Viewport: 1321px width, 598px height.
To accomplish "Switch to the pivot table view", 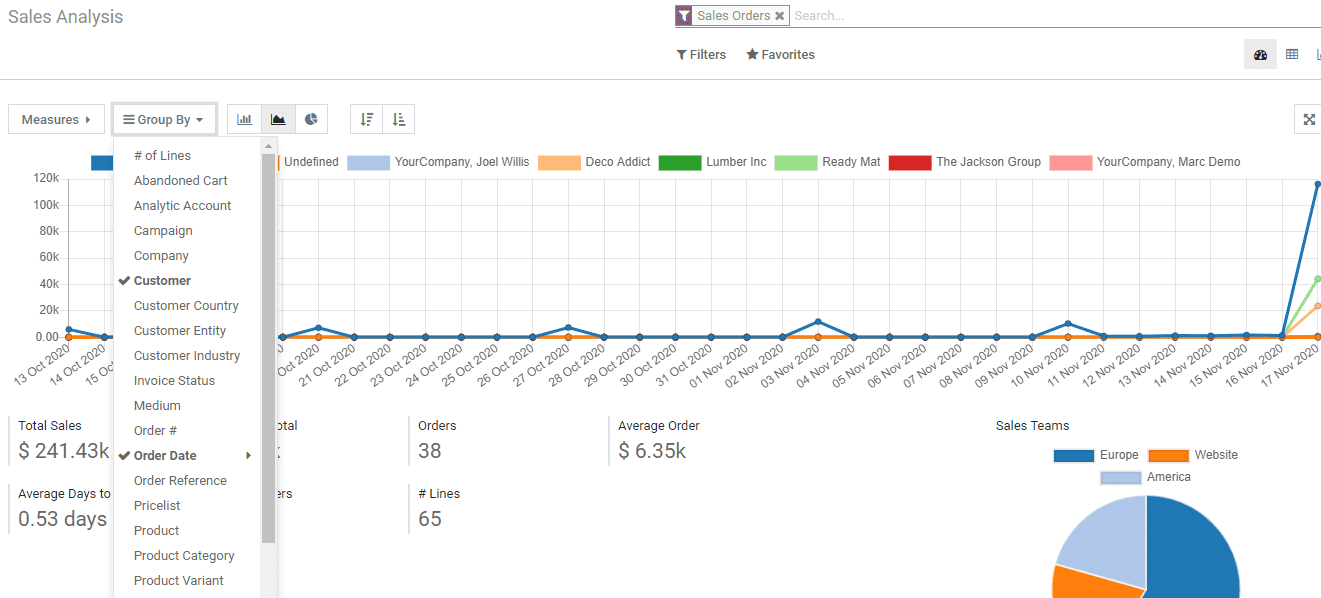I will pyautogui.click(x=1292, y=55).
